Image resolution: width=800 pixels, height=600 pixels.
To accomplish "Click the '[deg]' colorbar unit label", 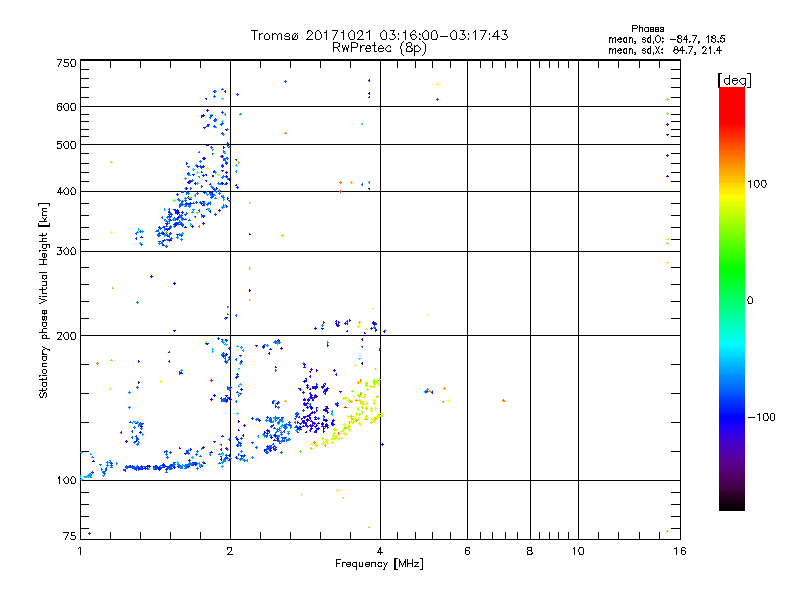I will point(734,80).
